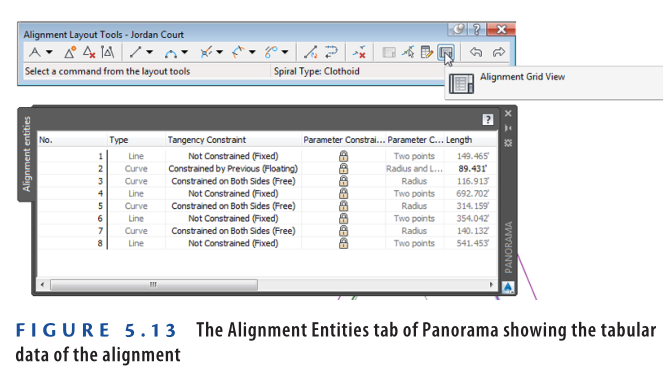
Task: Click the Autodesk logo at Panorama bottom
Action: tap(508, 287)
